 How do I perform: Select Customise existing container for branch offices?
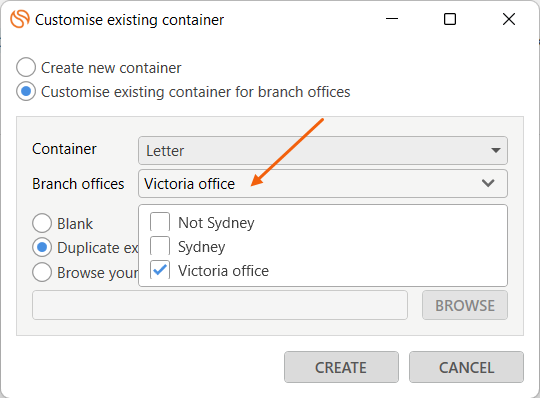click(x=26, y=91)
